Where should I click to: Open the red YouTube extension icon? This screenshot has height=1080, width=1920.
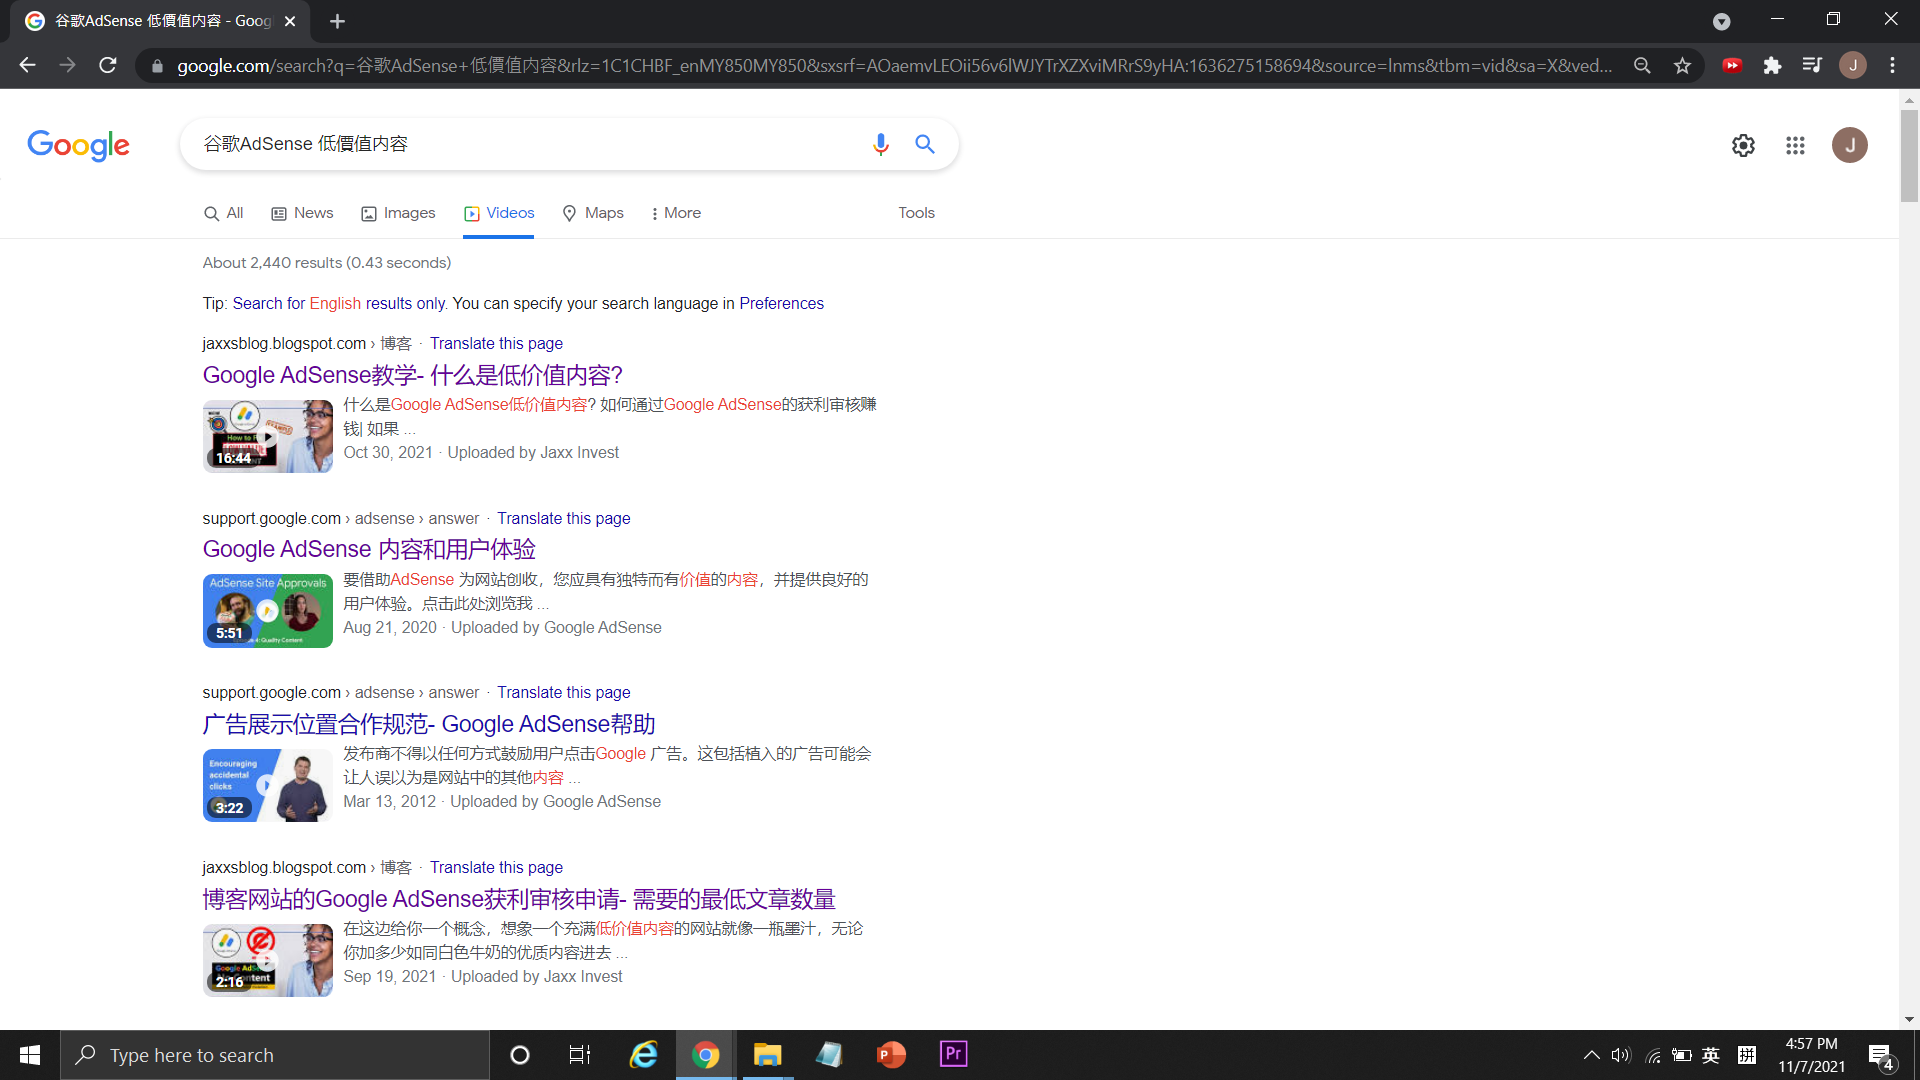1732,65
